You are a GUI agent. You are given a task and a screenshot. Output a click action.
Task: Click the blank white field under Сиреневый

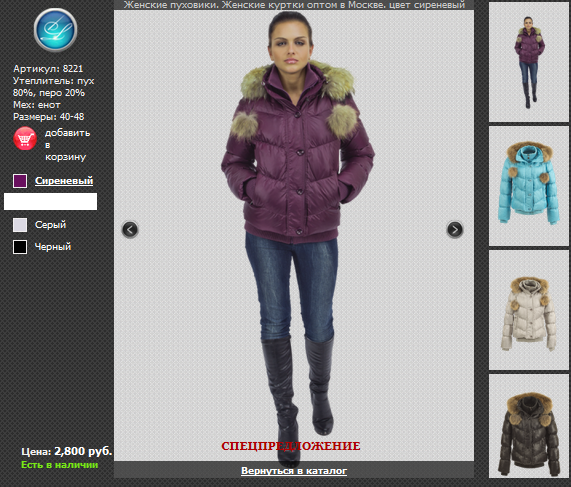pyautogui.click(x=50, y=201)
